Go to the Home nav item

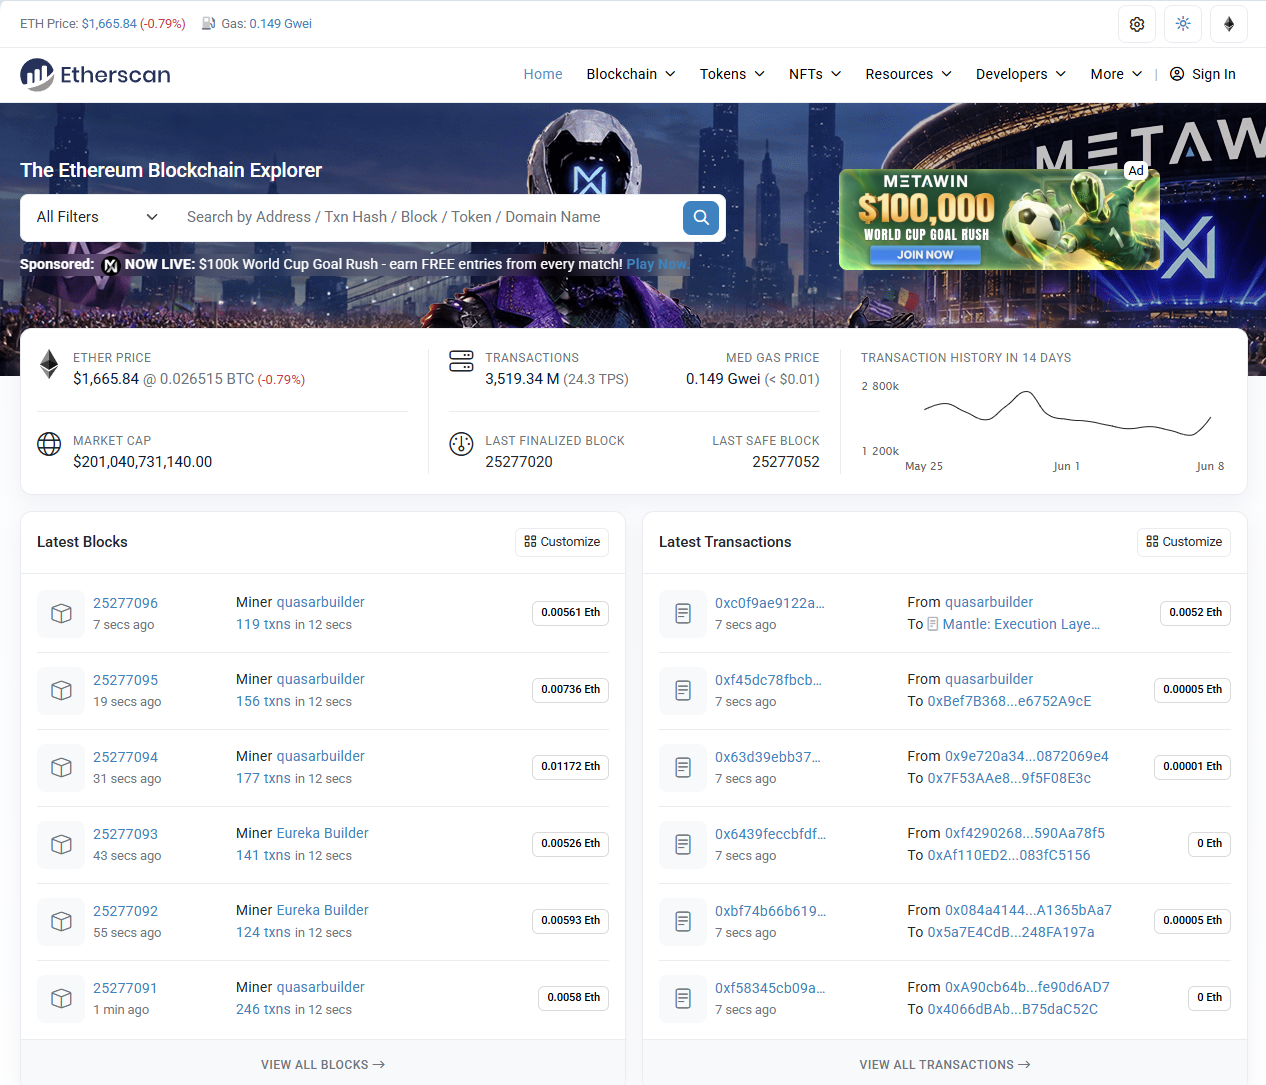[x=543, y=74]
